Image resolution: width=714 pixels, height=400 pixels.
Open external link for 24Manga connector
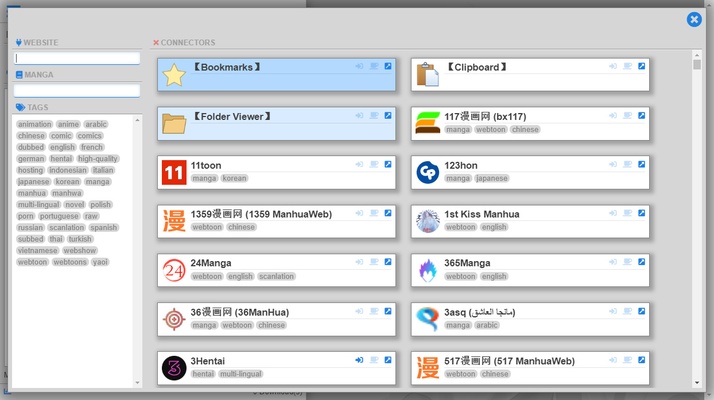[388, 262]
